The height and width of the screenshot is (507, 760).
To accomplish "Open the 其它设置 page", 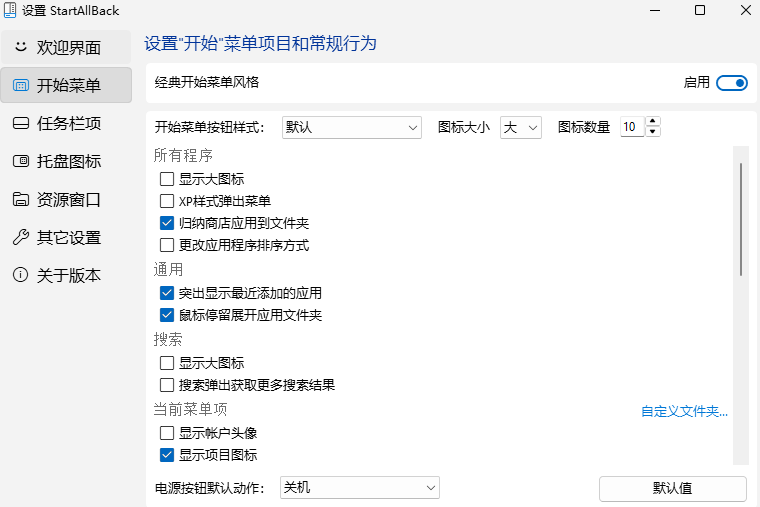I will coord(68,237).
